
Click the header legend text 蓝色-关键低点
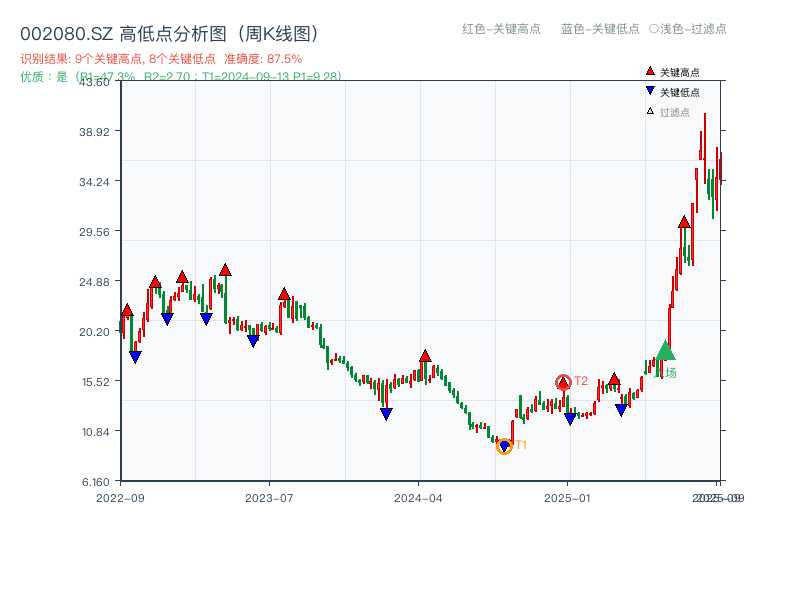600,29
